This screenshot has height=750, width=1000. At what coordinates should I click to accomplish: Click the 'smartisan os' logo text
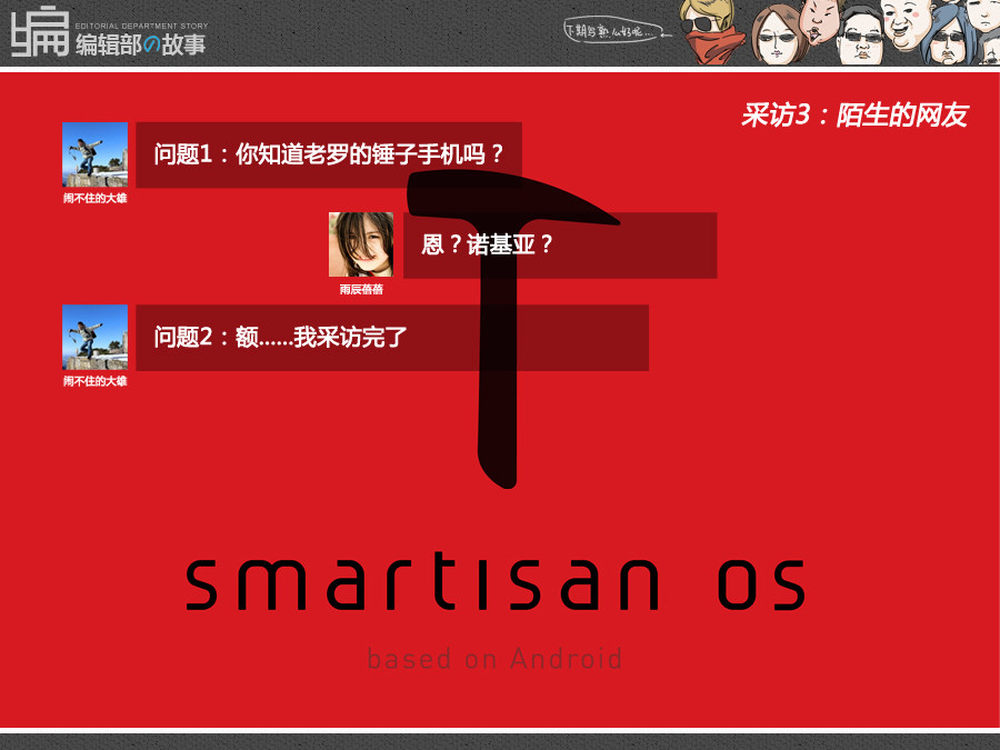pos(496,582)
